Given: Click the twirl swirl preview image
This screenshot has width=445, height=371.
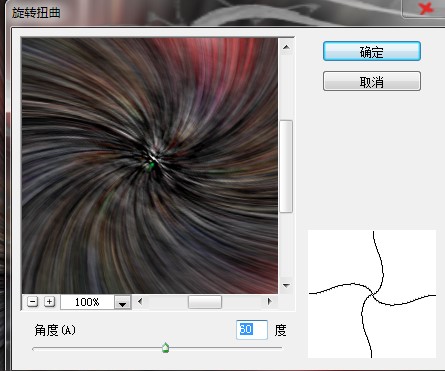Looking at the screenshot, I should tap(150, 166).
